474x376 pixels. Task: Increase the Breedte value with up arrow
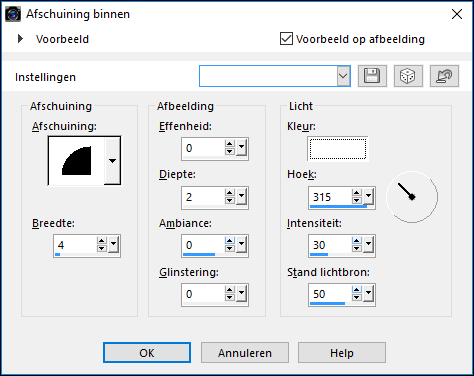102,241
